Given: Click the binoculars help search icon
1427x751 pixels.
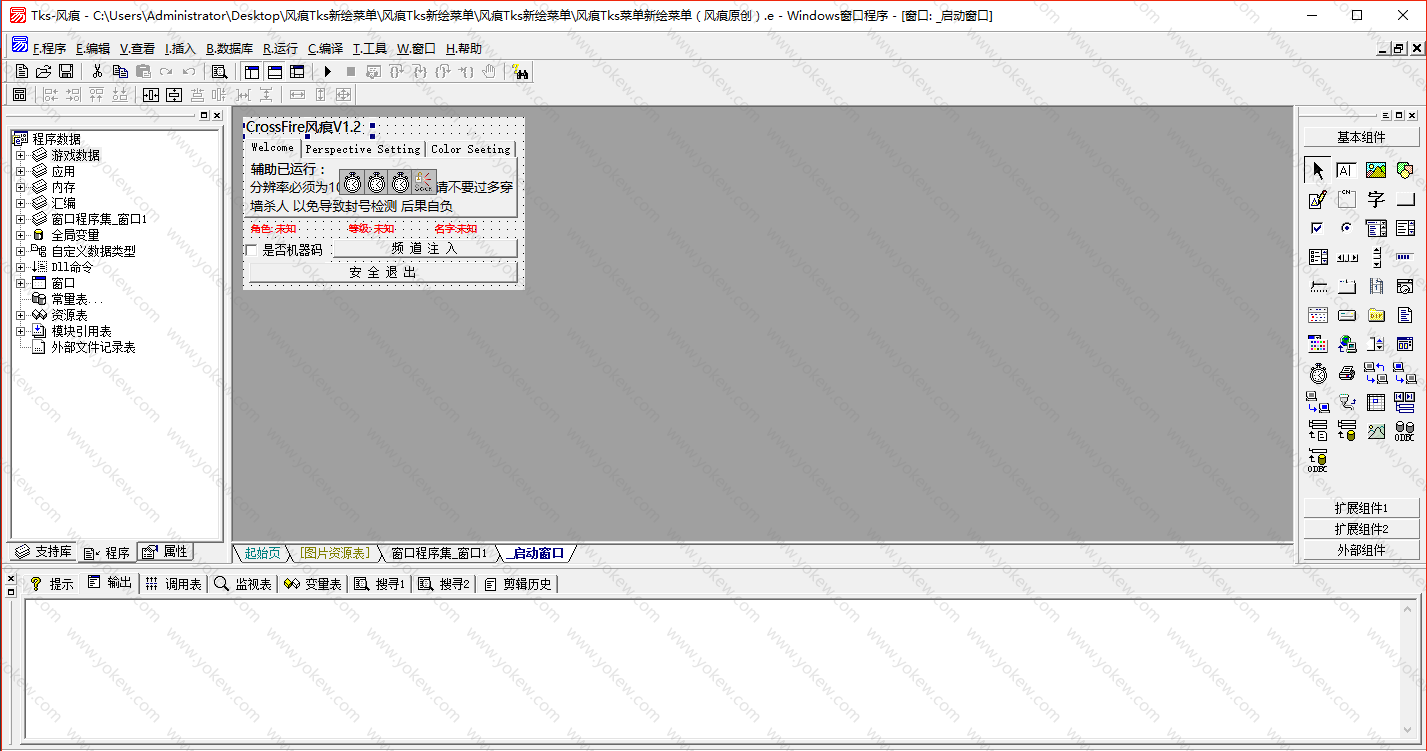Looking at the screenshot, I should point(519,71).
